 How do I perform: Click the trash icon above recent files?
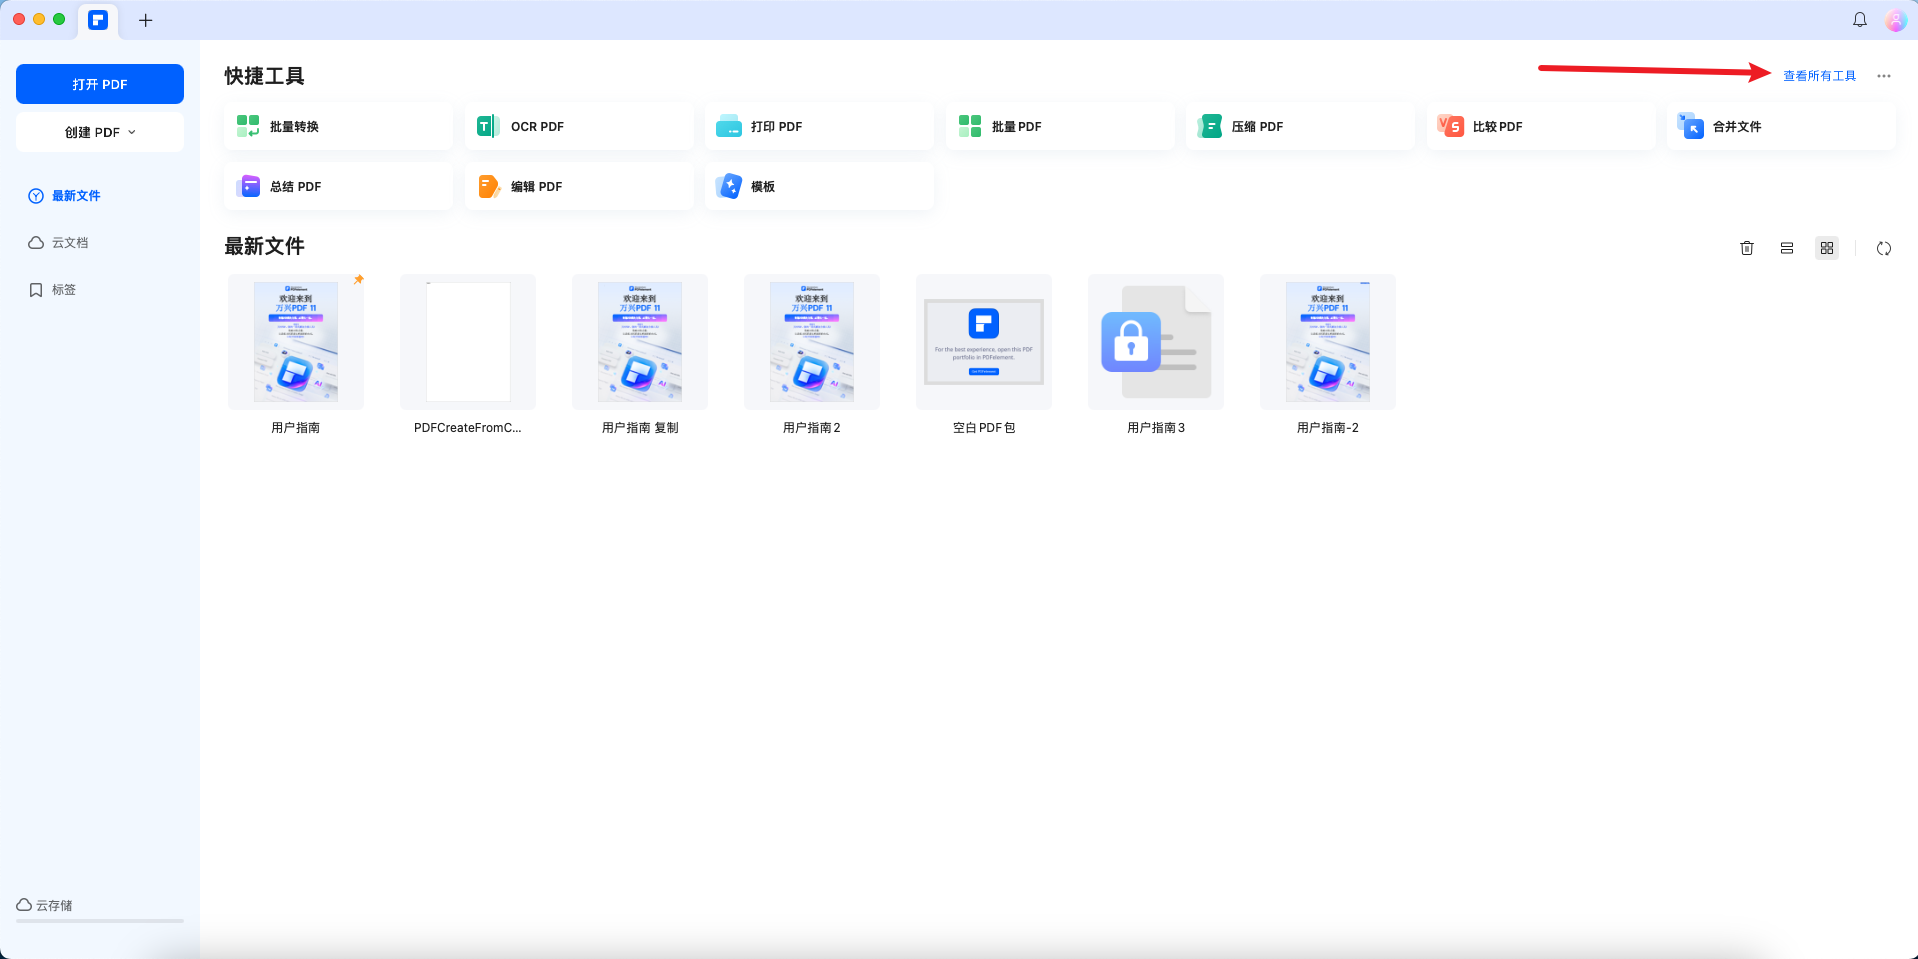[x=1746, y=248]
